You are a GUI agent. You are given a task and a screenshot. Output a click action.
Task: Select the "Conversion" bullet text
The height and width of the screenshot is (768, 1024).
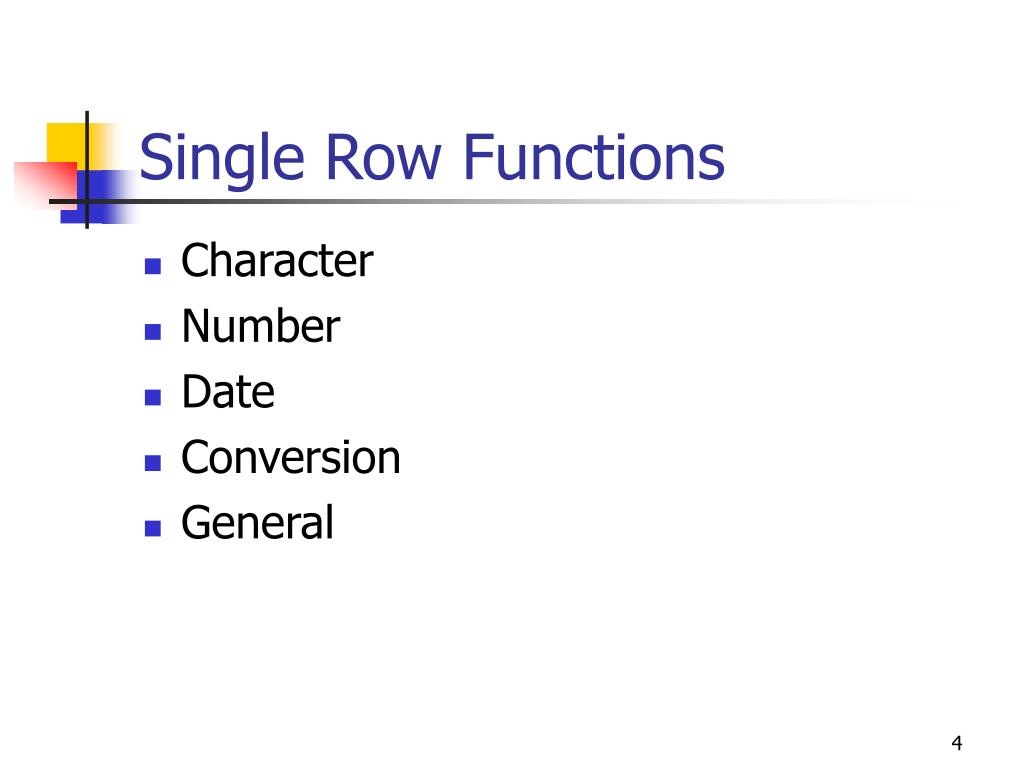(291, 458)
